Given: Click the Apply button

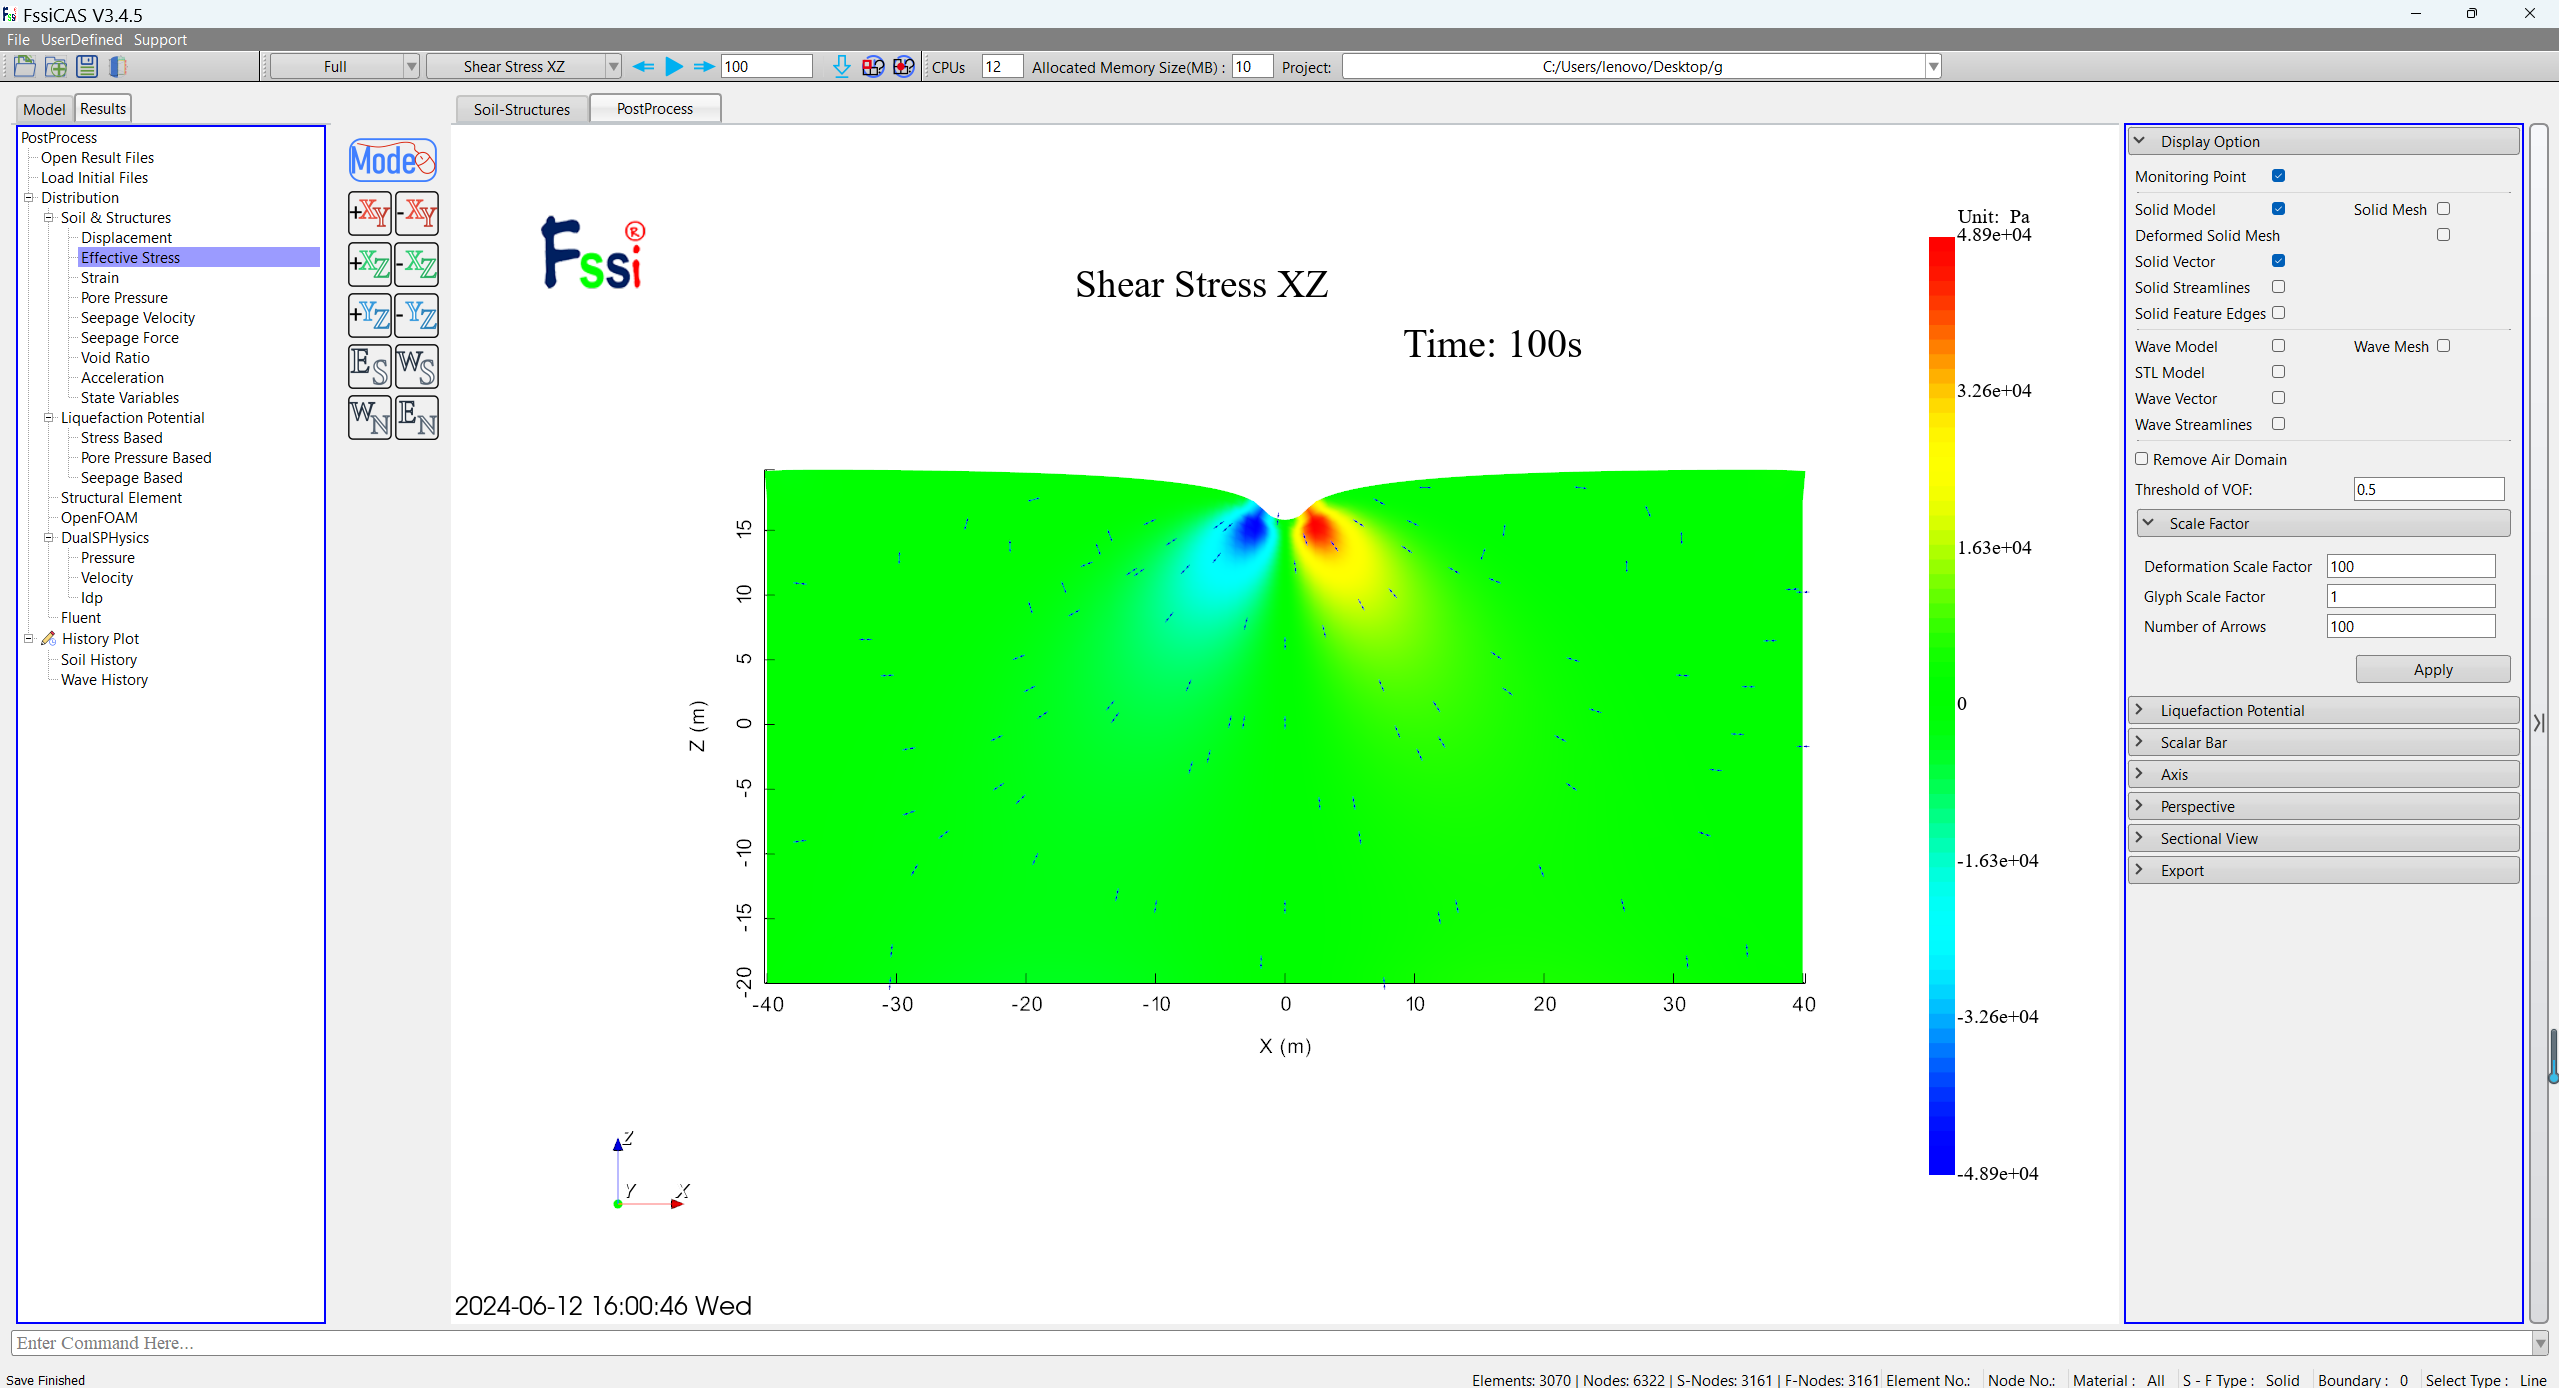Looking at the screenshot, I should [x=2433, y=670].
